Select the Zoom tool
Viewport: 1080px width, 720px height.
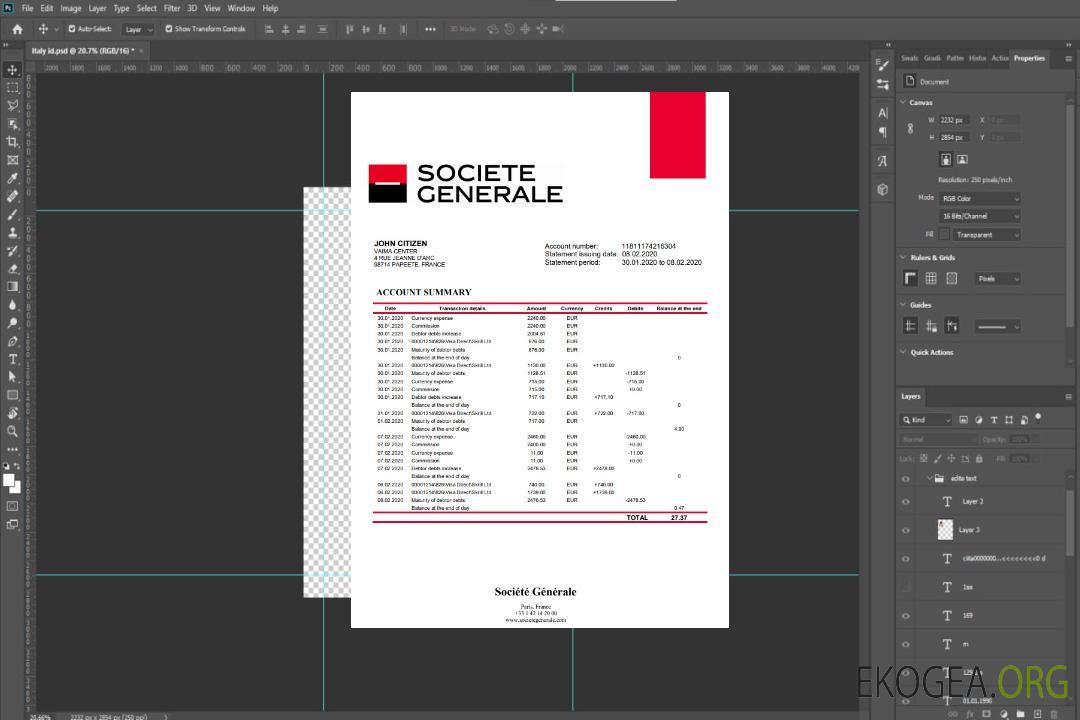[13, 431]
